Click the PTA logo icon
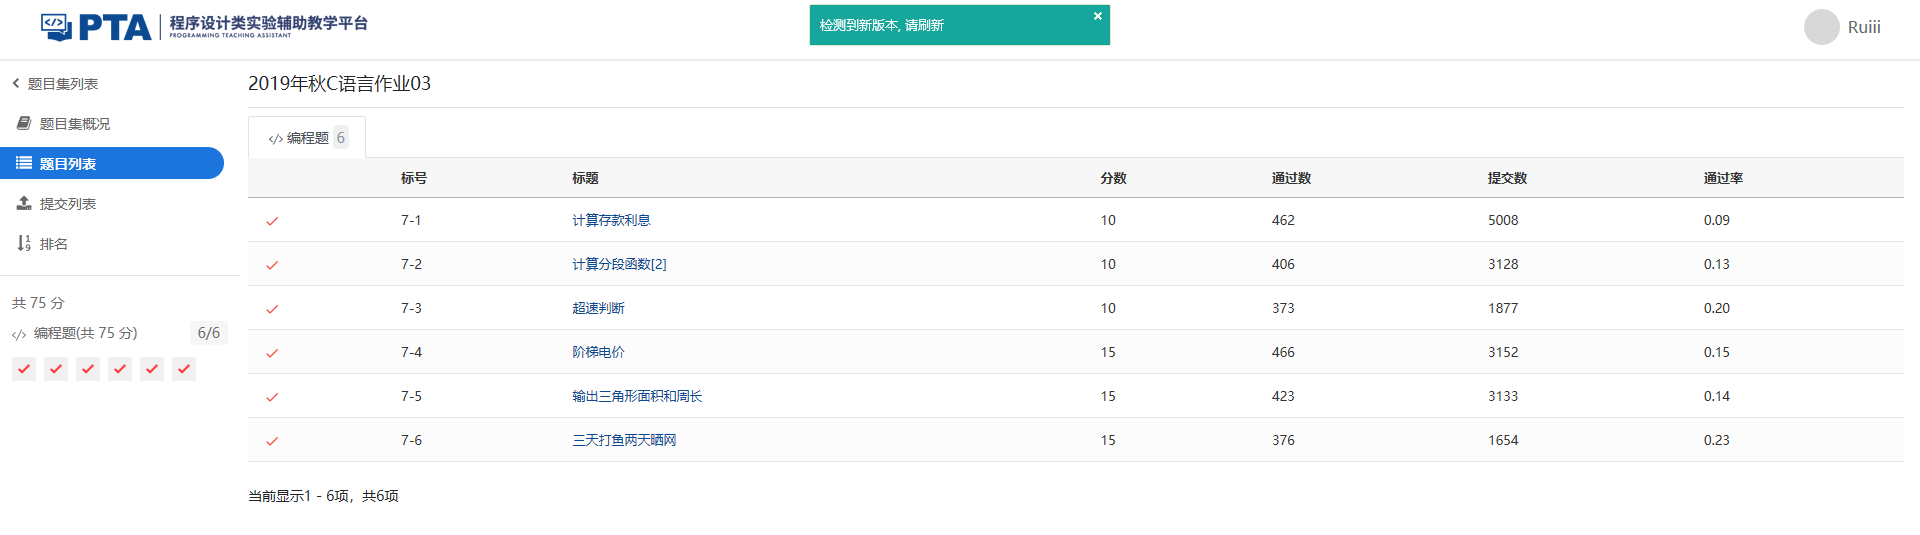 tap(56, 27)
